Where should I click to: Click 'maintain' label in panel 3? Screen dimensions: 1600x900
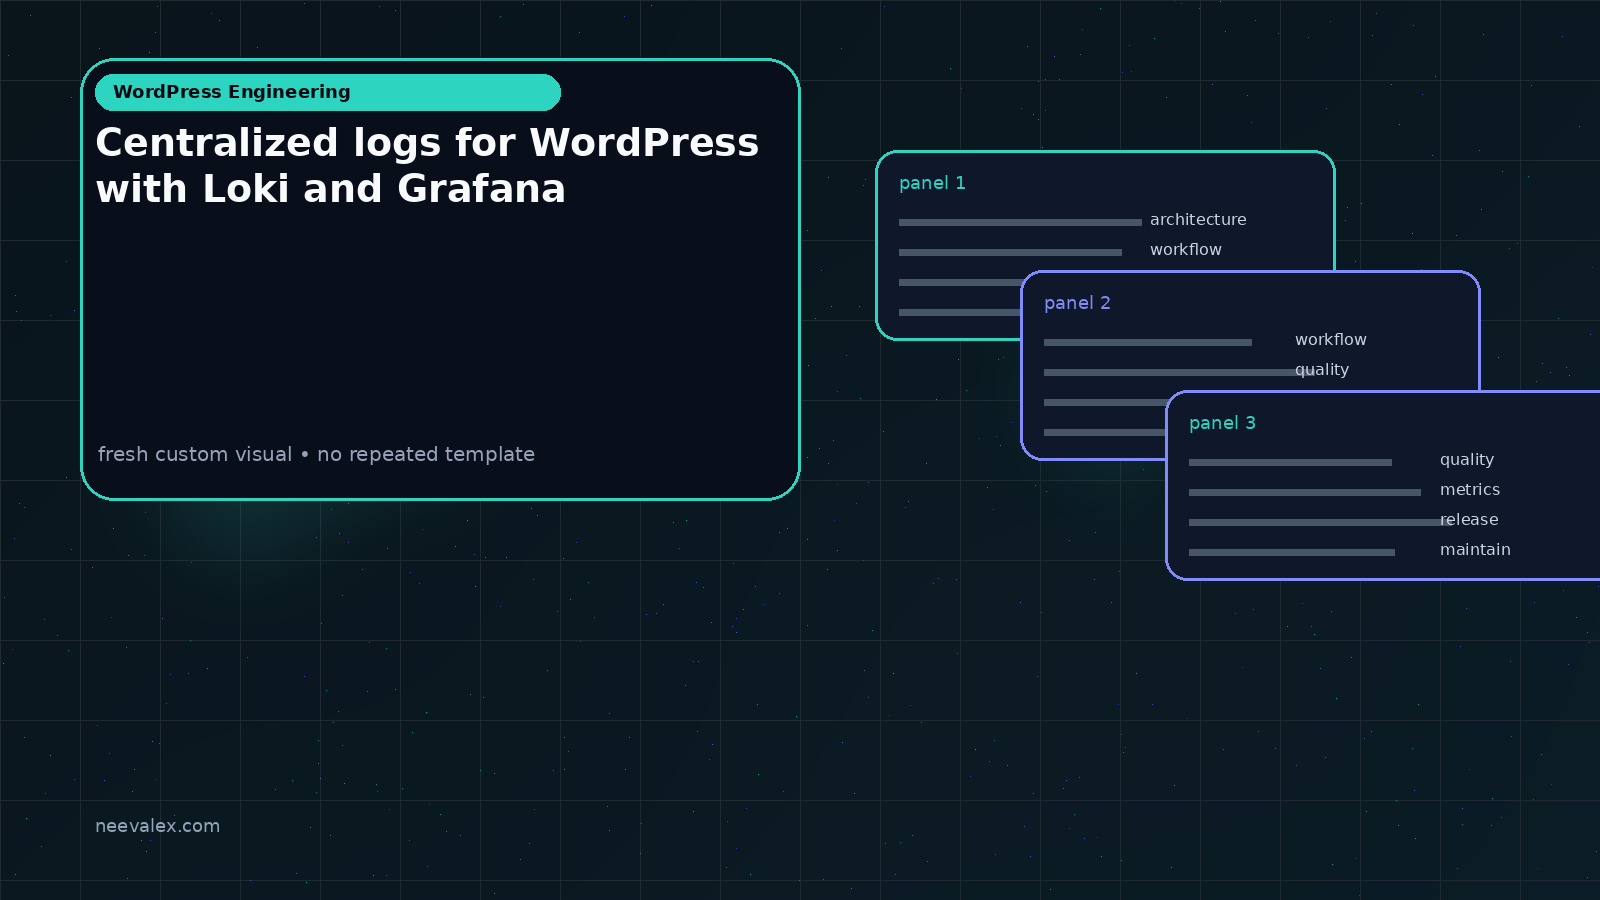coord(1475,549)
